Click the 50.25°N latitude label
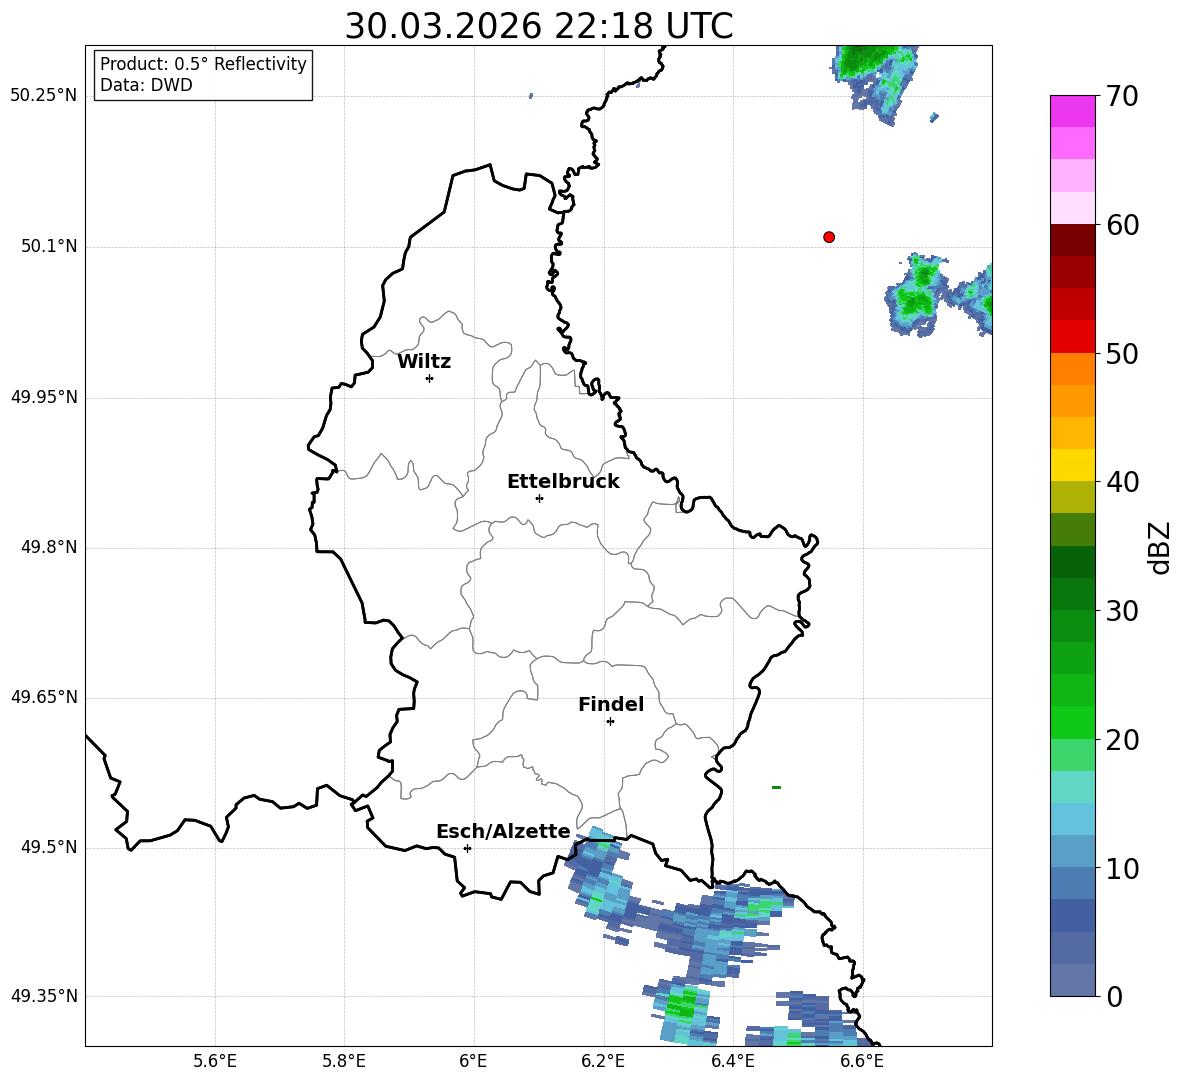This screenshot has width=1184, height=1081. click(x=44, y=96)
